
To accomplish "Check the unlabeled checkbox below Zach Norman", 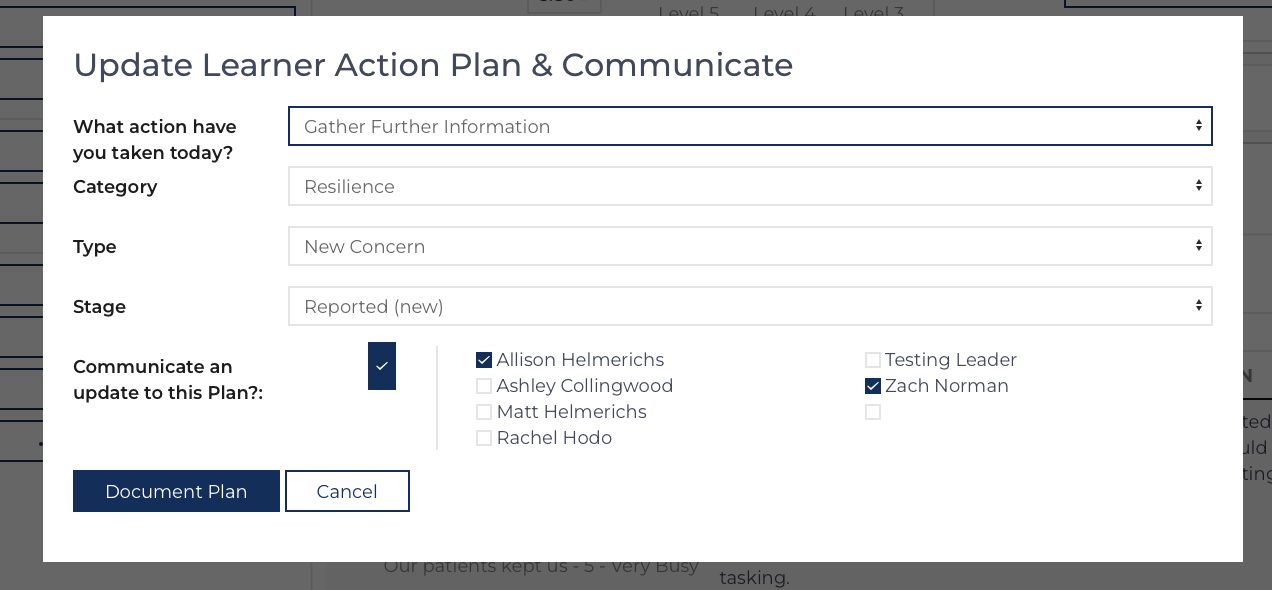I will pyautogui.click(x=873, y=412).
